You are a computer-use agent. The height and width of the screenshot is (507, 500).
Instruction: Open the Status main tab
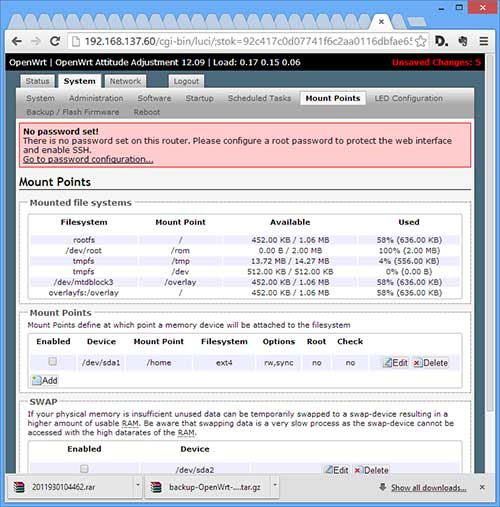(x=37, y=81)
